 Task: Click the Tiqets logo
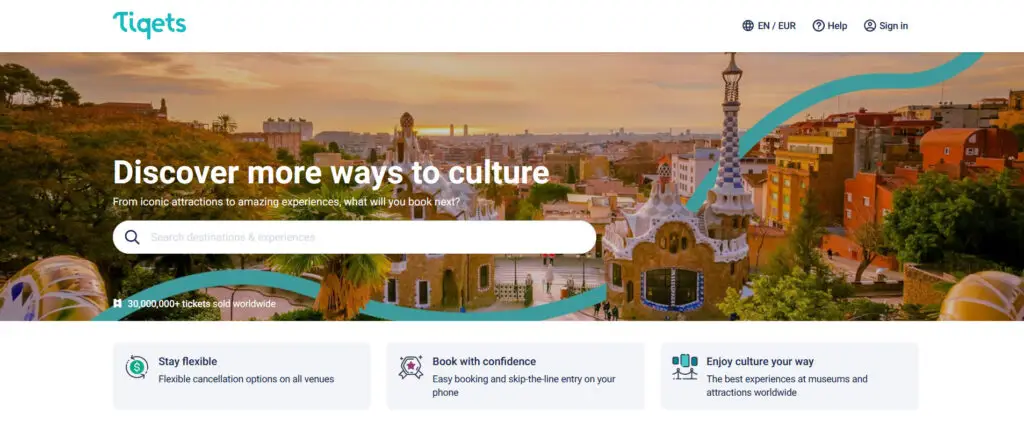coord(150,24)
